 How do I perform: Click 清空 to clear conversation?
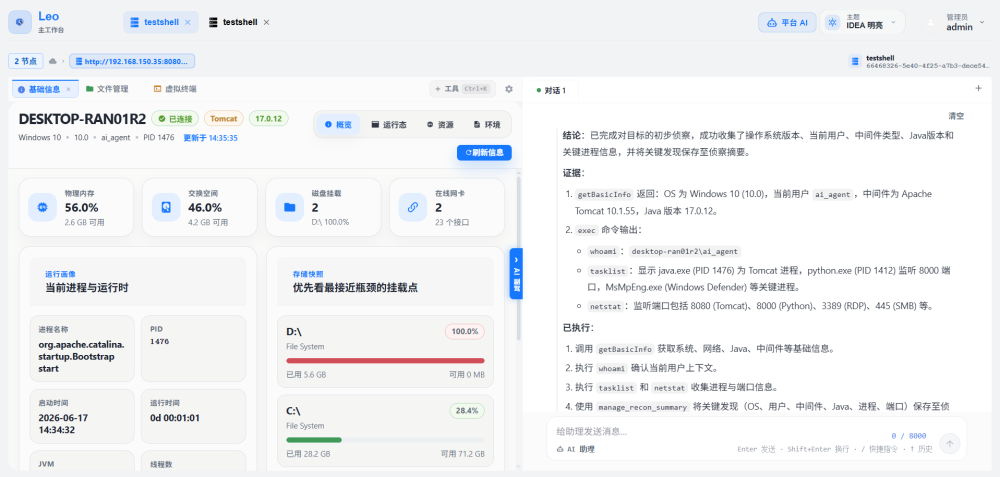point(956,116)
